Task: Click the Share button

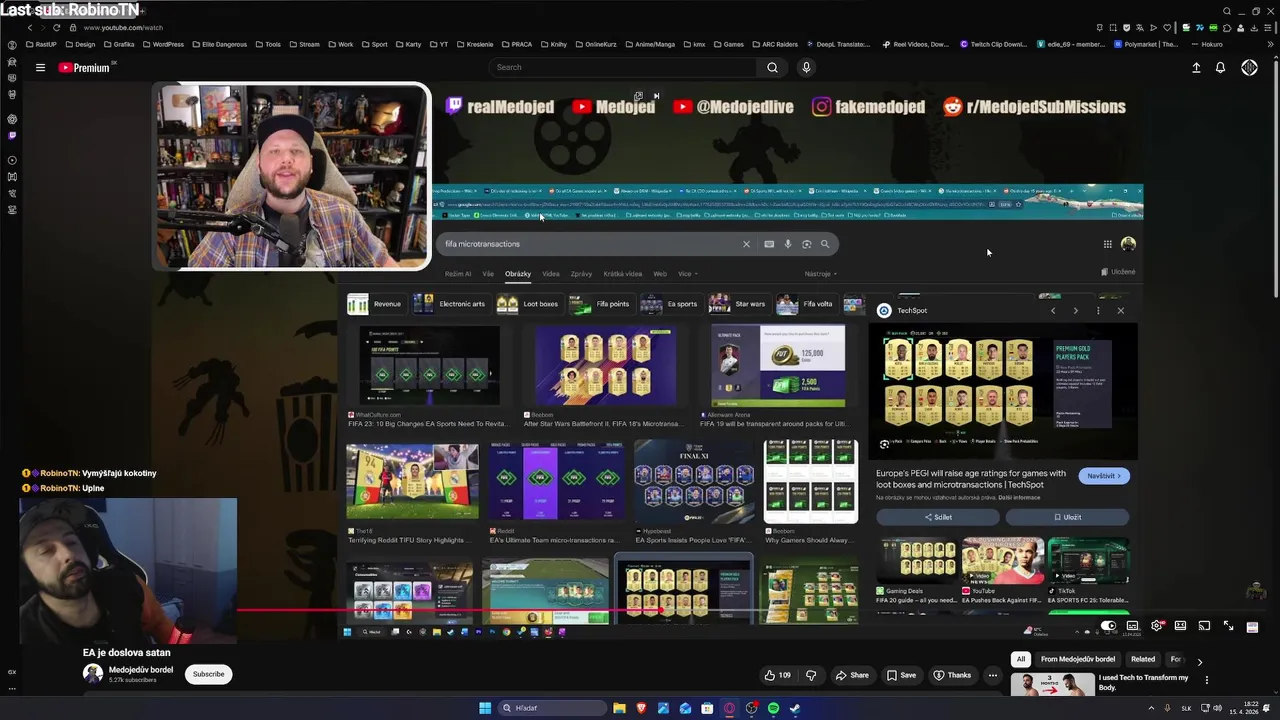Action: click(852, 675)
